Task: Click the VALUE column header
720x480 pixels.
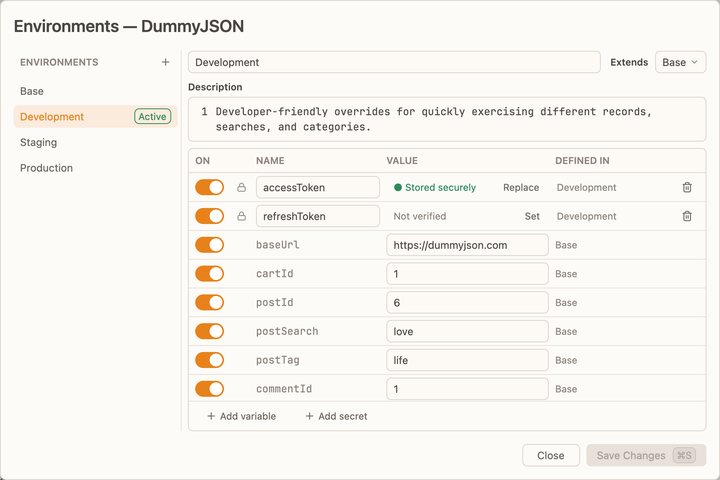Action: tap(402, 161)
